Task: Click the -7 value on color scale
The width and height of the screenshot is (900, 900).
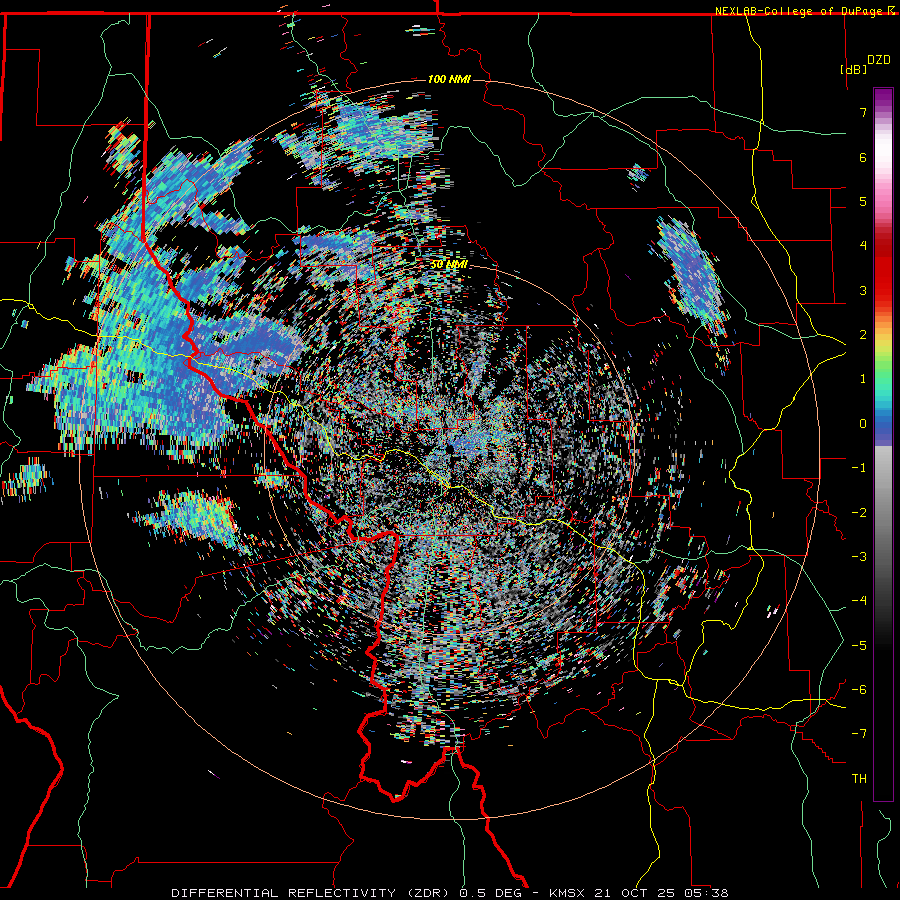Action: click(859, 734)
